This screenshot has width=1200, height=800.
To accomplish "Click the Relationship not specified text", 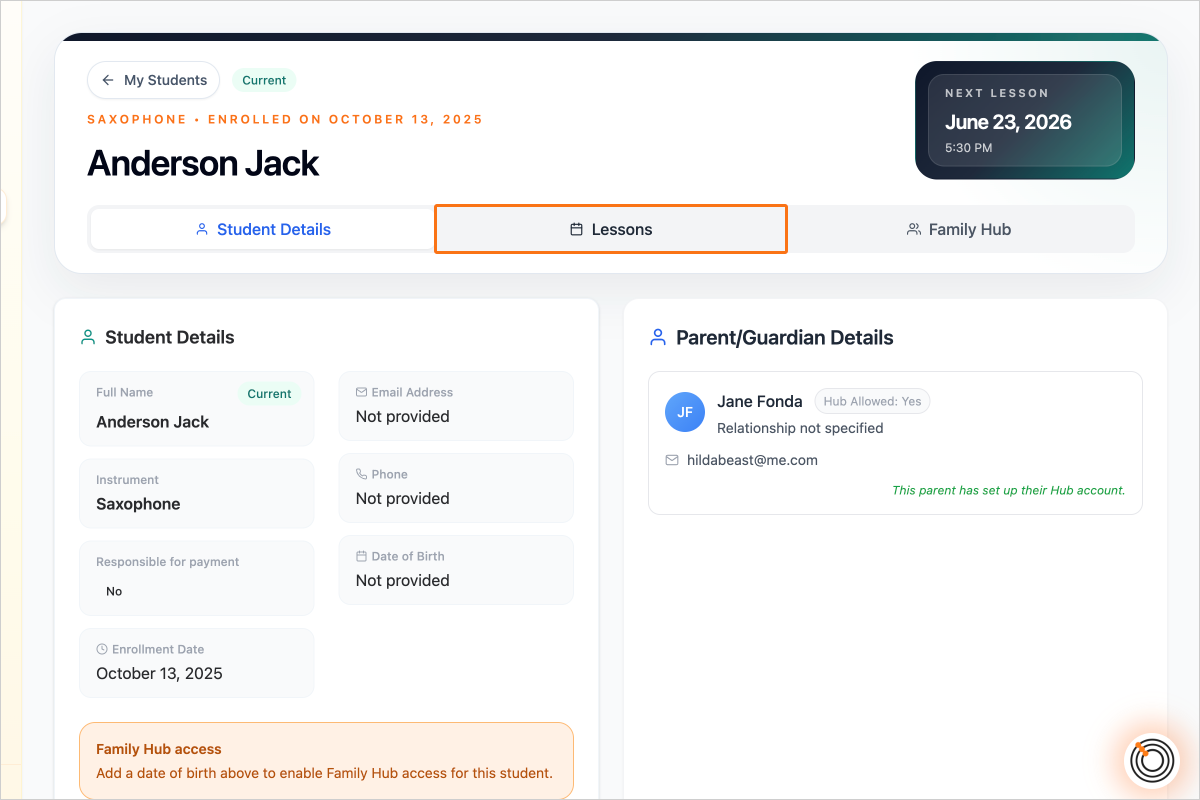I will click(x=800, y=428).
